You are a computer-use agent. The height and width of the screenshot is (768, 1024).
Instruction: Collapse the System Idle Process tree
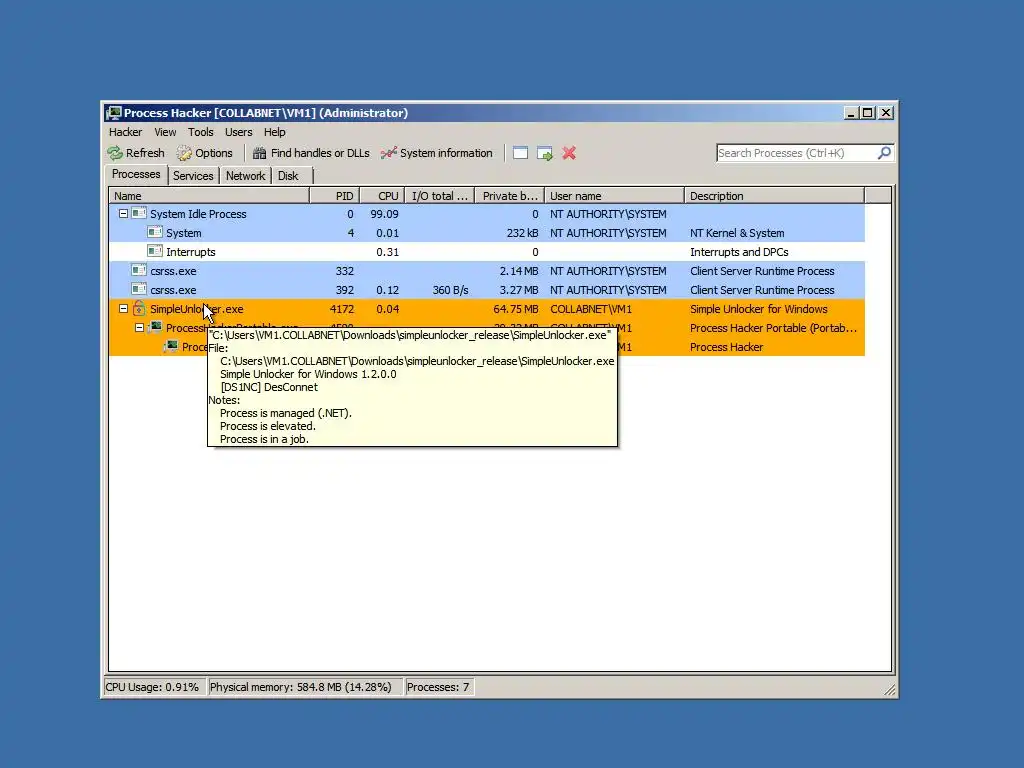123,214
